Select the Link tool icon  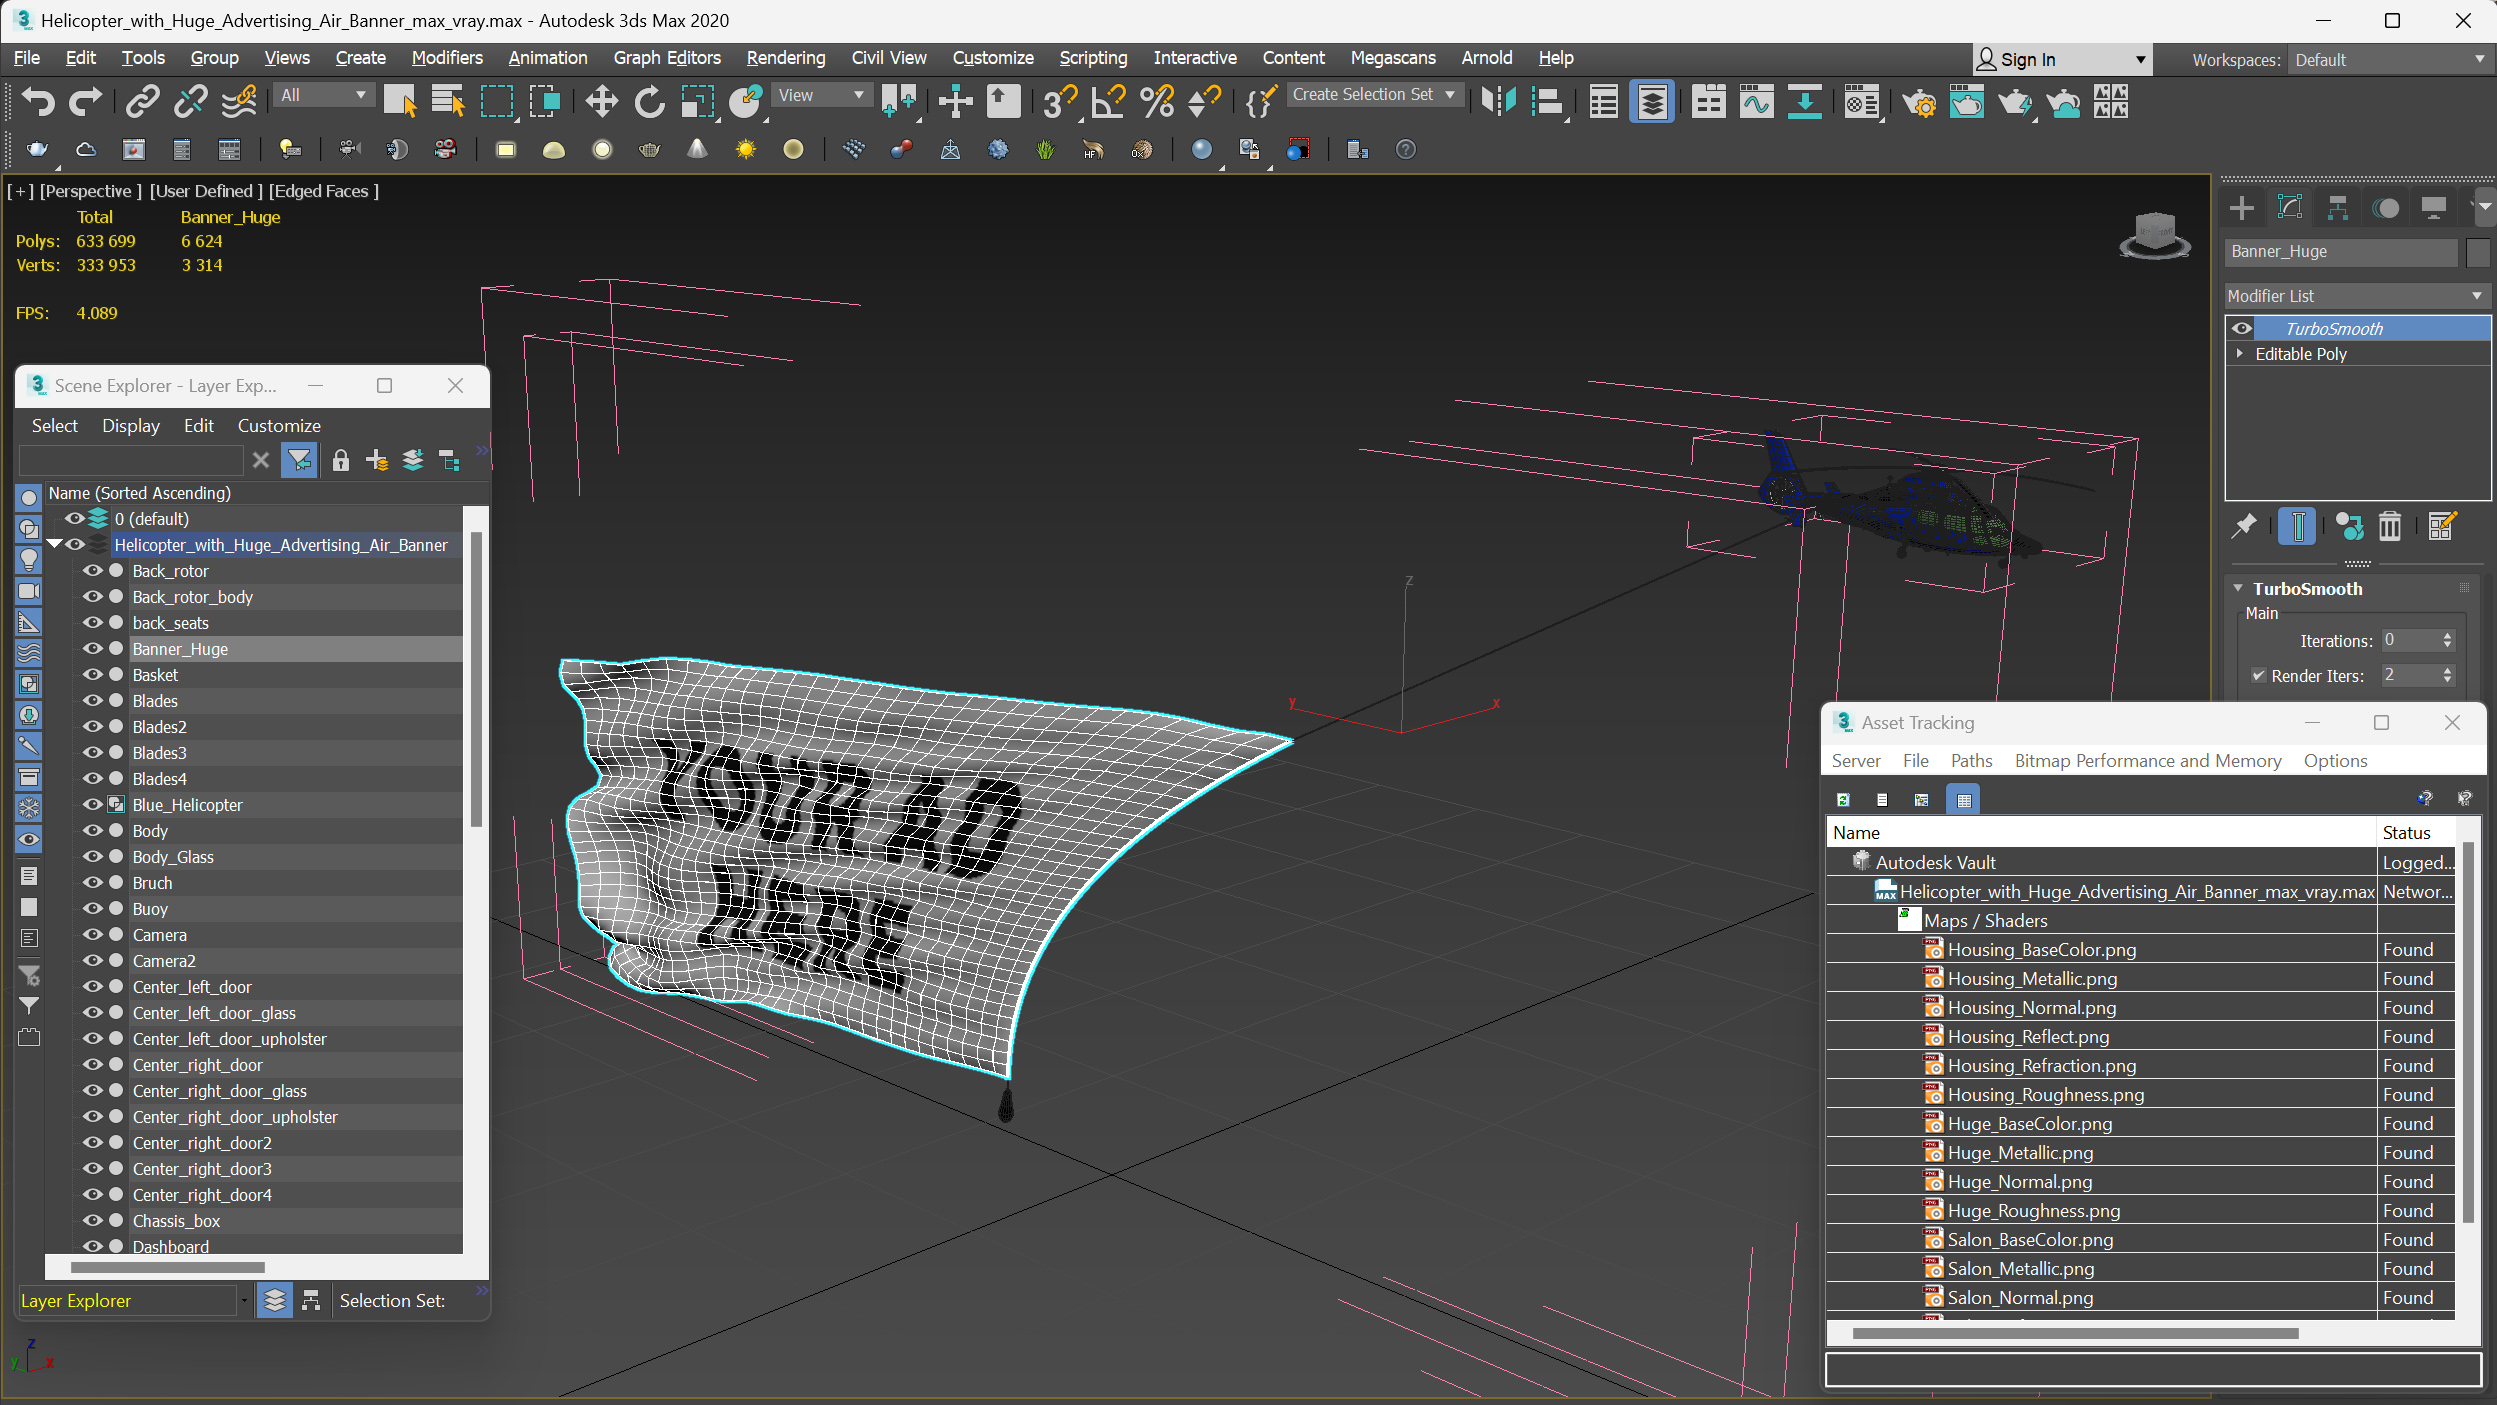[142, 101]
